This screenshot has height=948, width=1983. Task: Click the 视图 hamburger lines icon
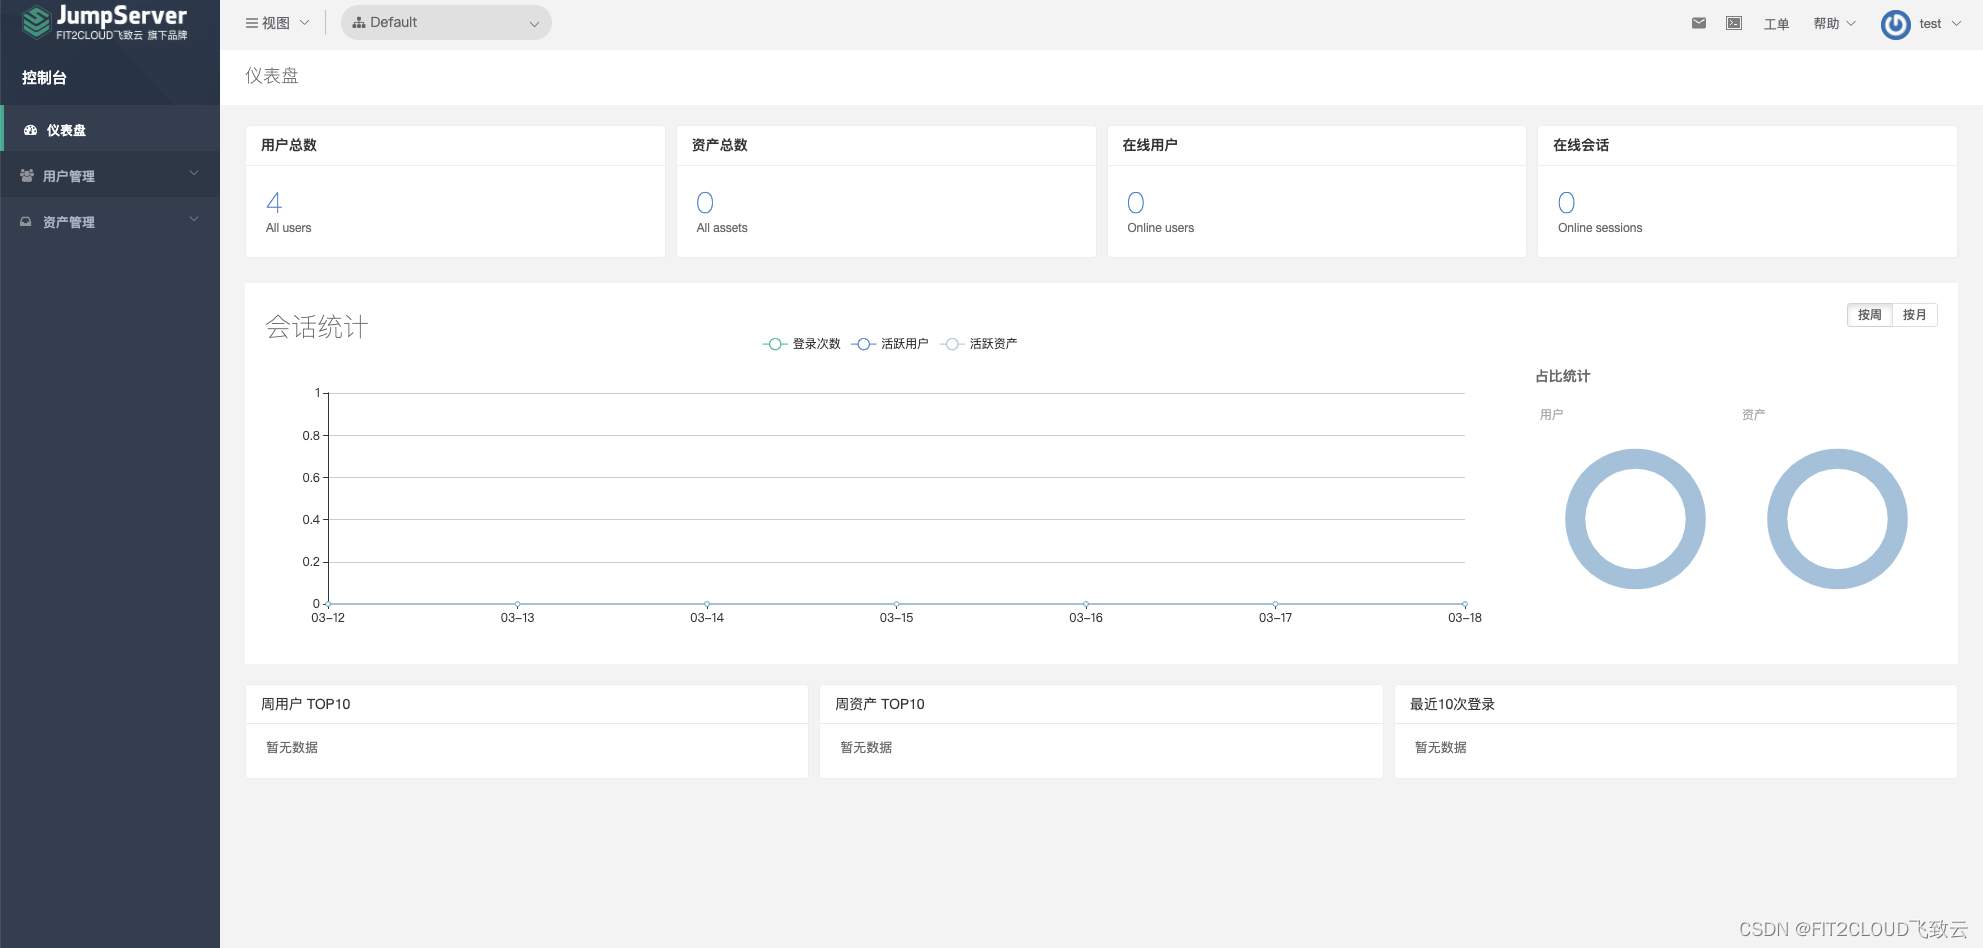coord(252,23)
